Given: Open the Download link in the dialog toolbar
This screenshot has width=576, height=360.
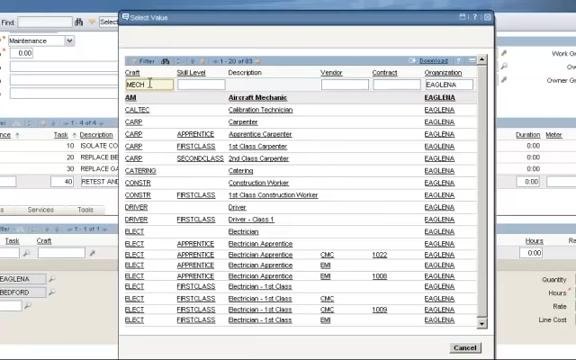Looking at the screenshot, I should [433, 61].
